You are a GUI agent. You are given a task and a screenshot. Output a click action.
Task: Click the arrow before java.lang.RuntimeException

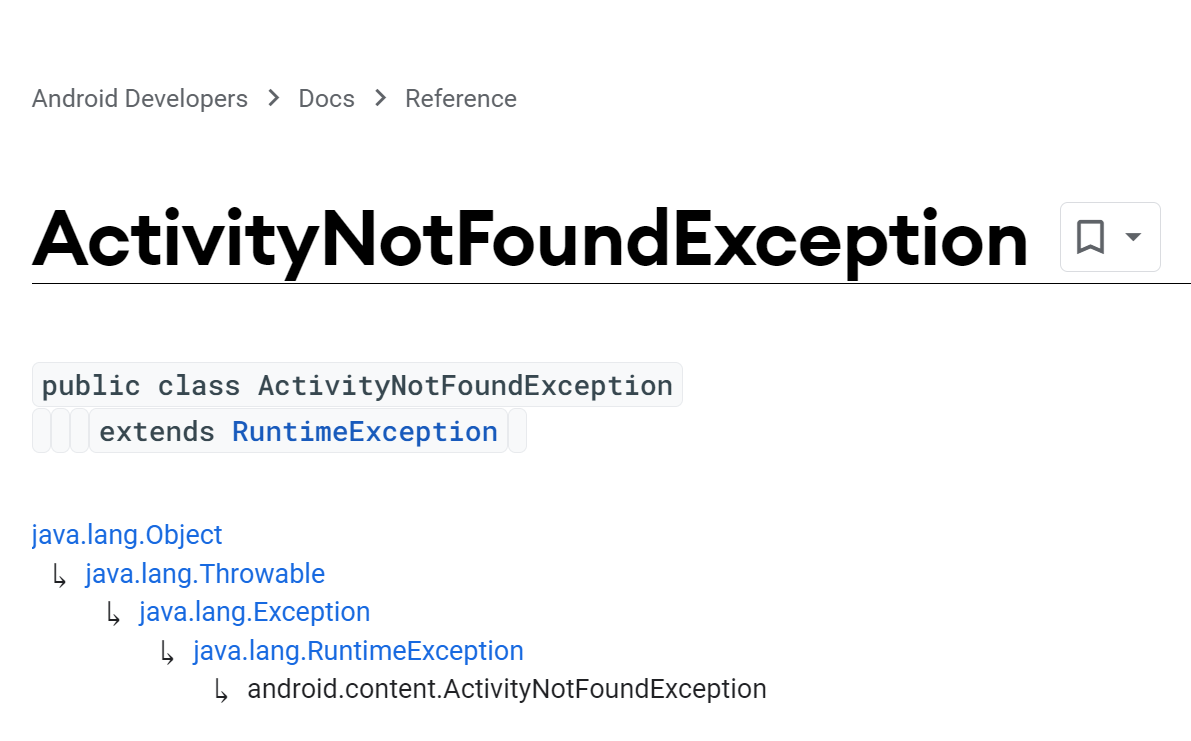coord(167,652)
